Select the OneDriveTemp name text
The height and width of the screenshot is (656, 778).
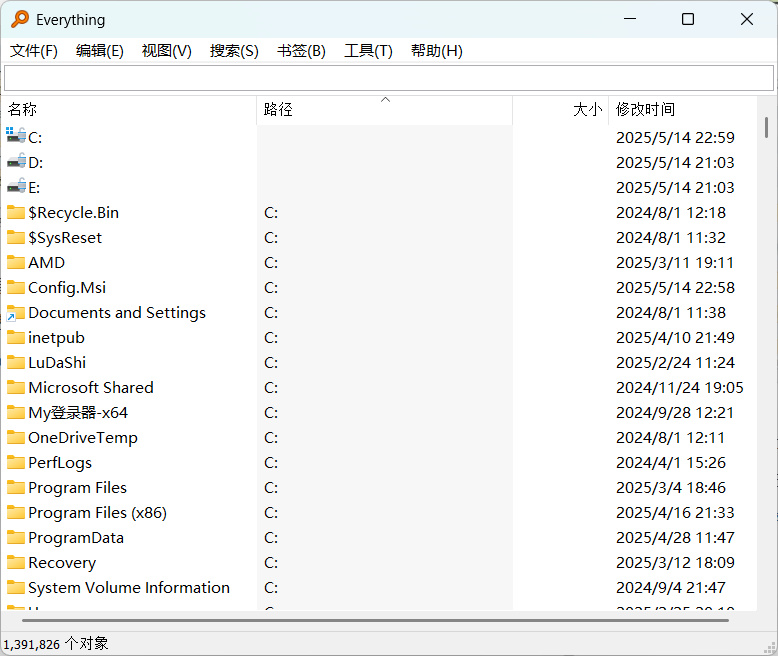83,437
